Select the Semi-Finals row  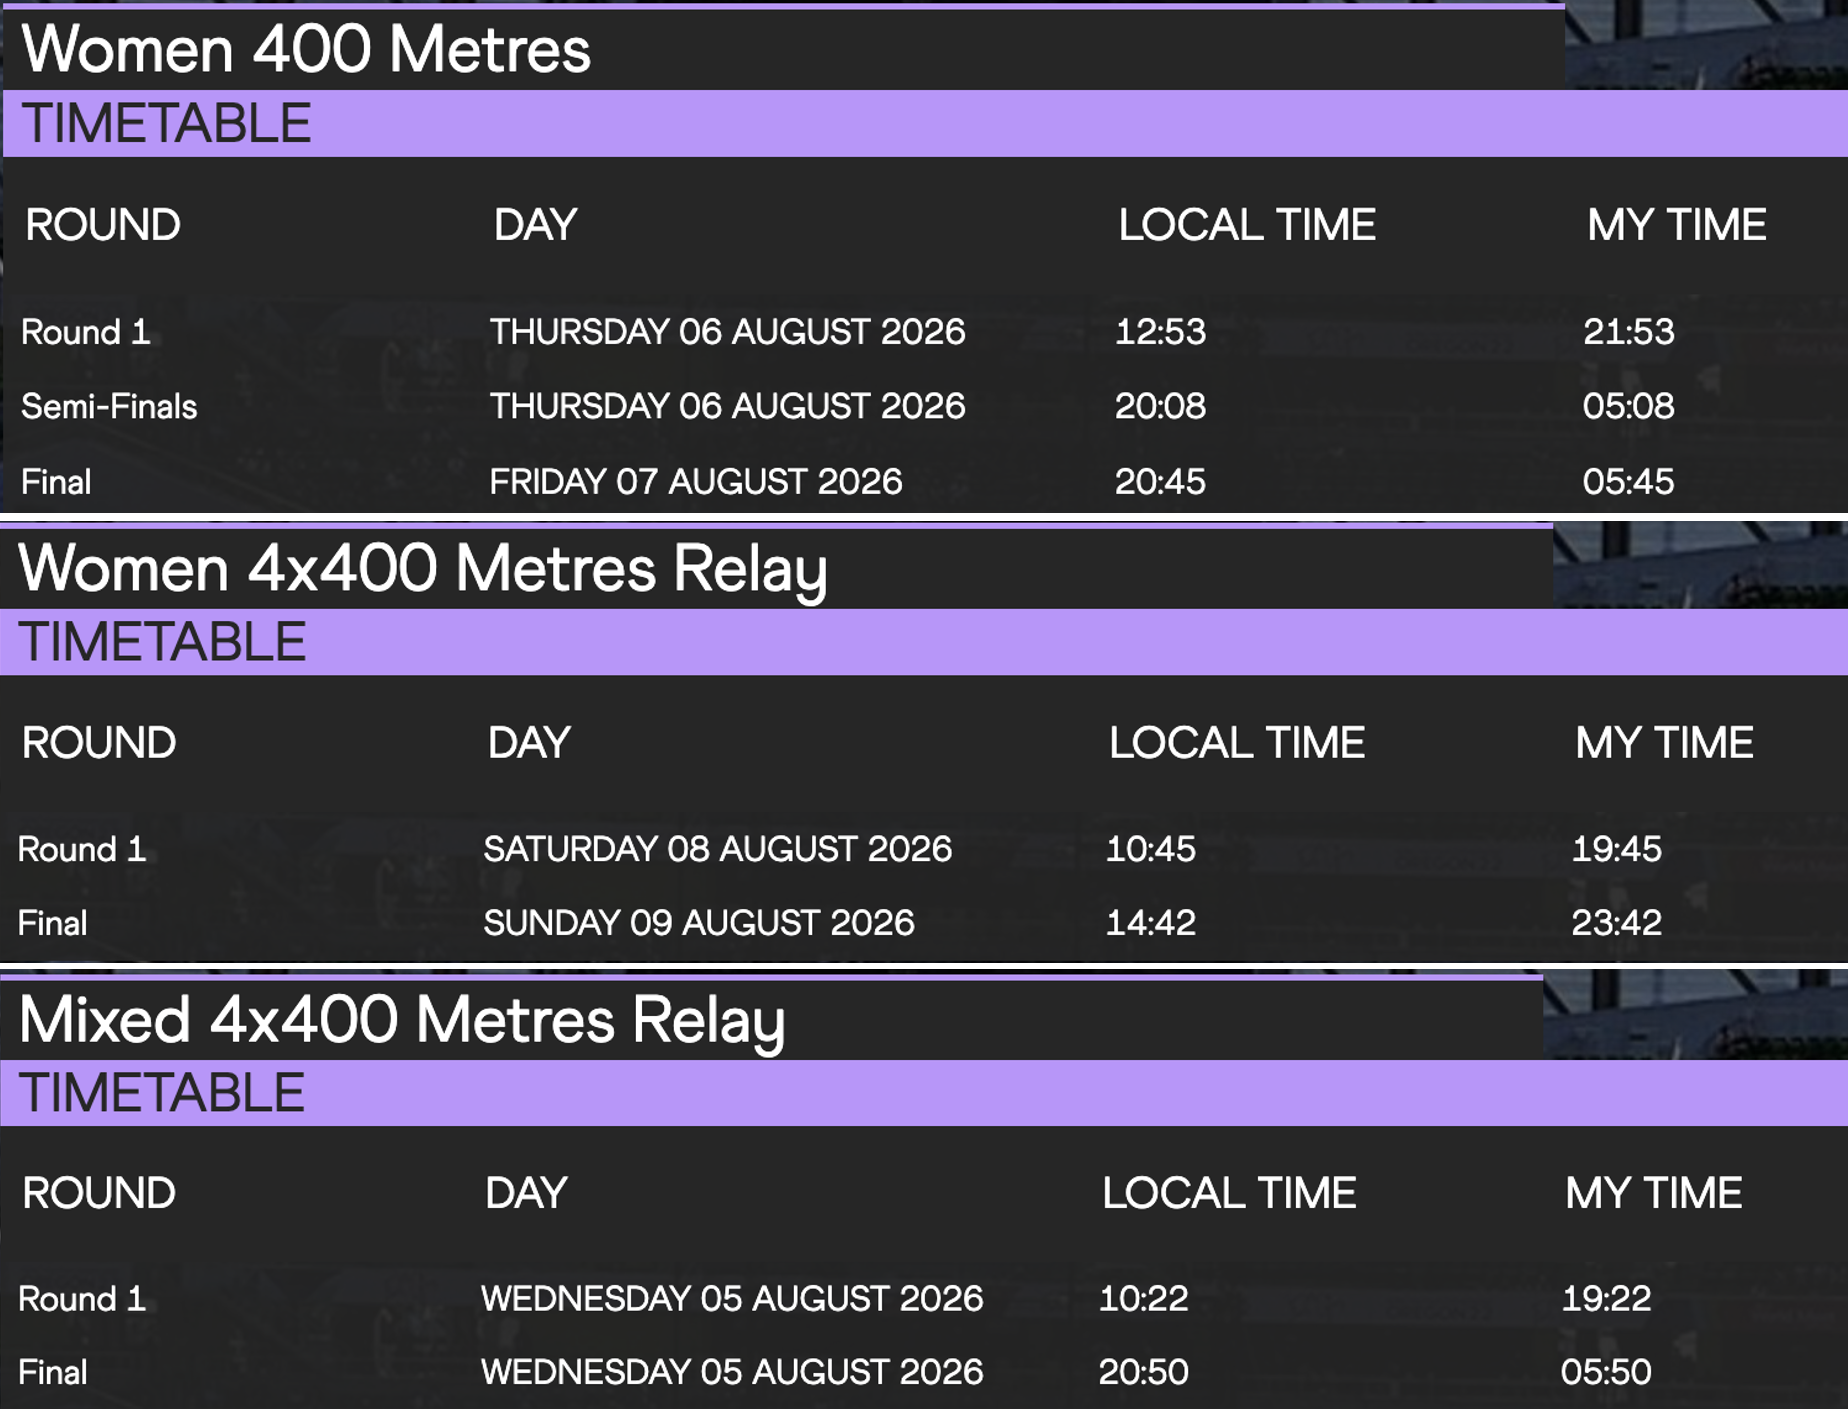[924, 406]
